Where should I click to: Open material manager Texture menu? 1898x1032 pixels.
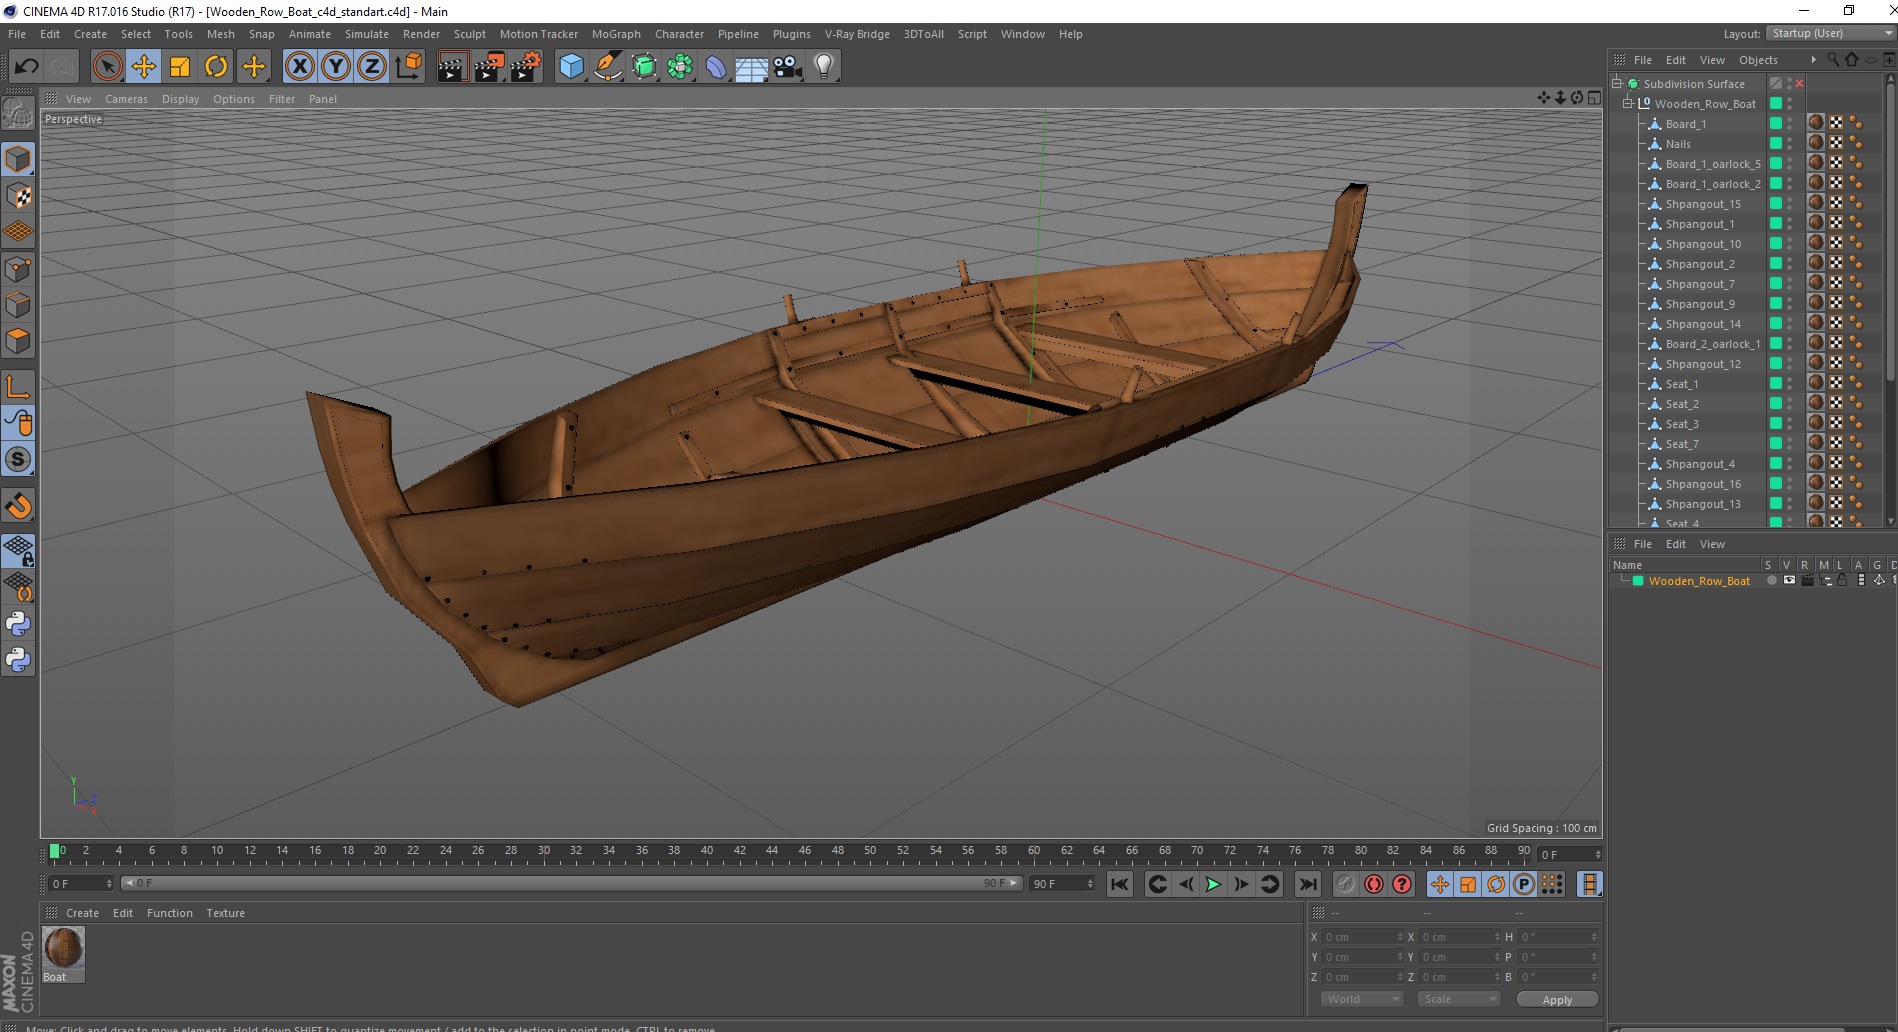[x=225, y=913]
